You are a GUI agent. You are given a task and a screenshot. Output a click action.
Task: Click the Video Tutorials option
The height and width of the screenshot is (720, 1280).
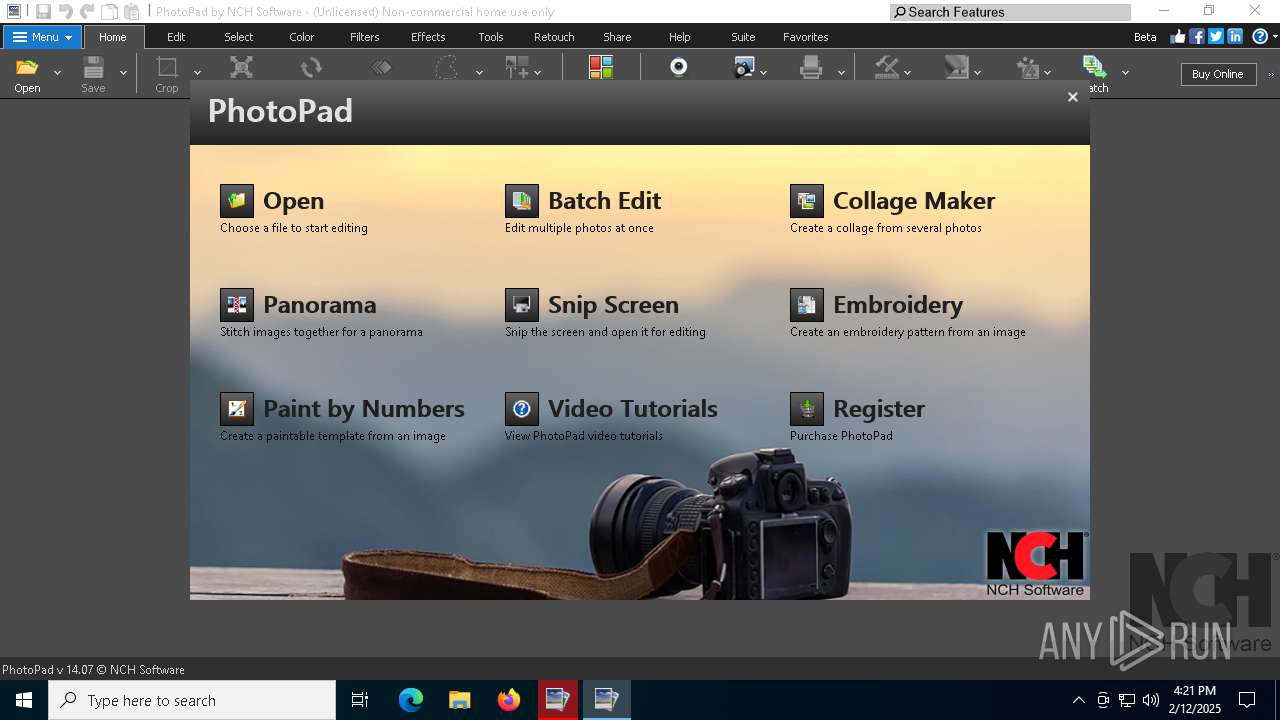[633, 409]
